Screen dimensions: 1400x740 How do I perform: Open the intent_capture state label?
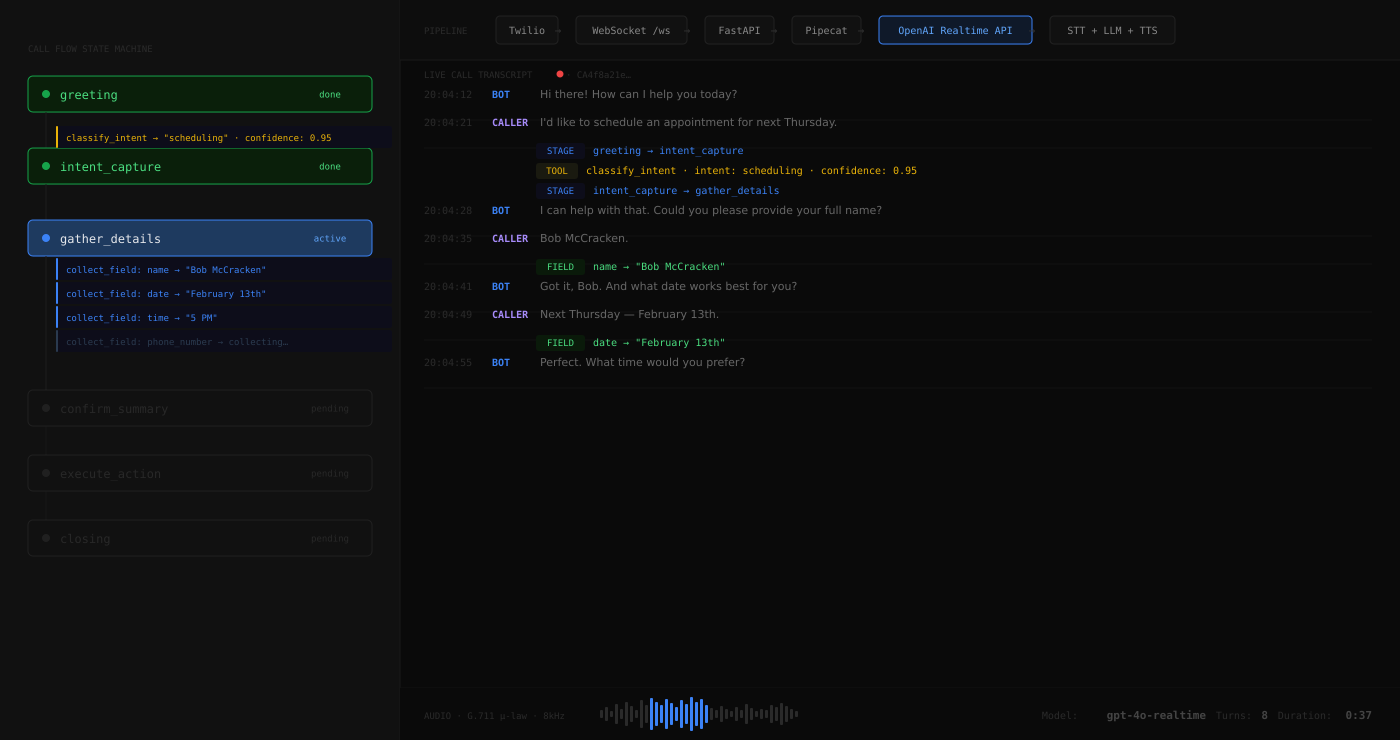click(x=110, y=167)
